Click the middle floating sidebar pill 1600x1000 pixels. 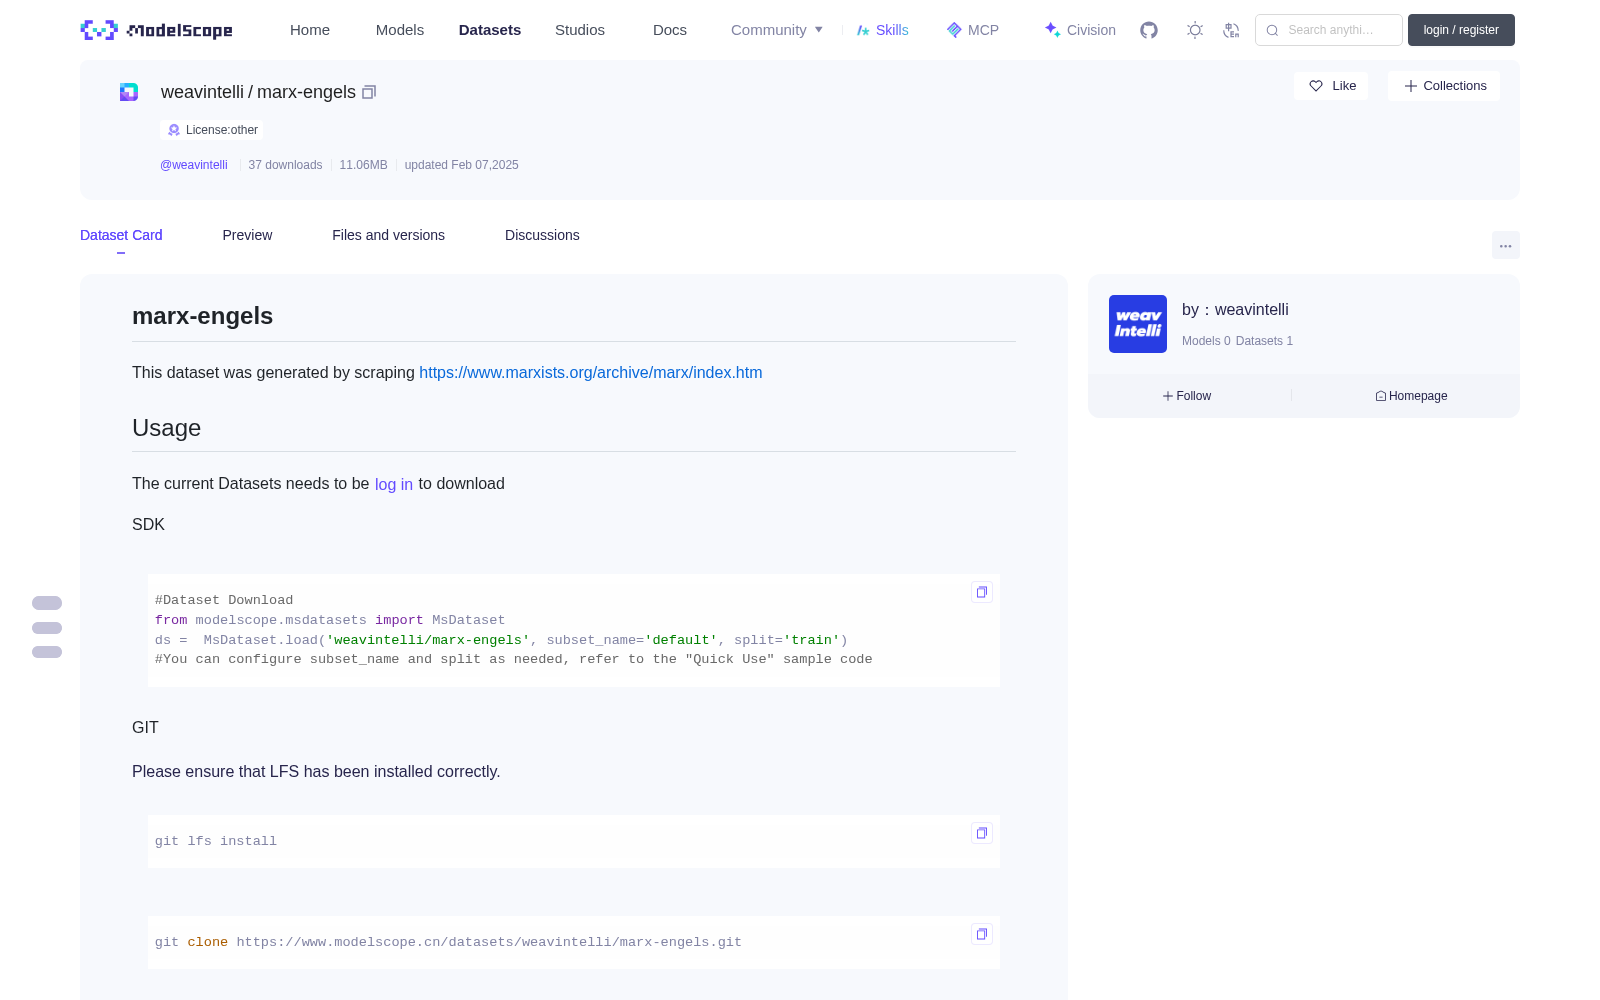coord(47,628)
